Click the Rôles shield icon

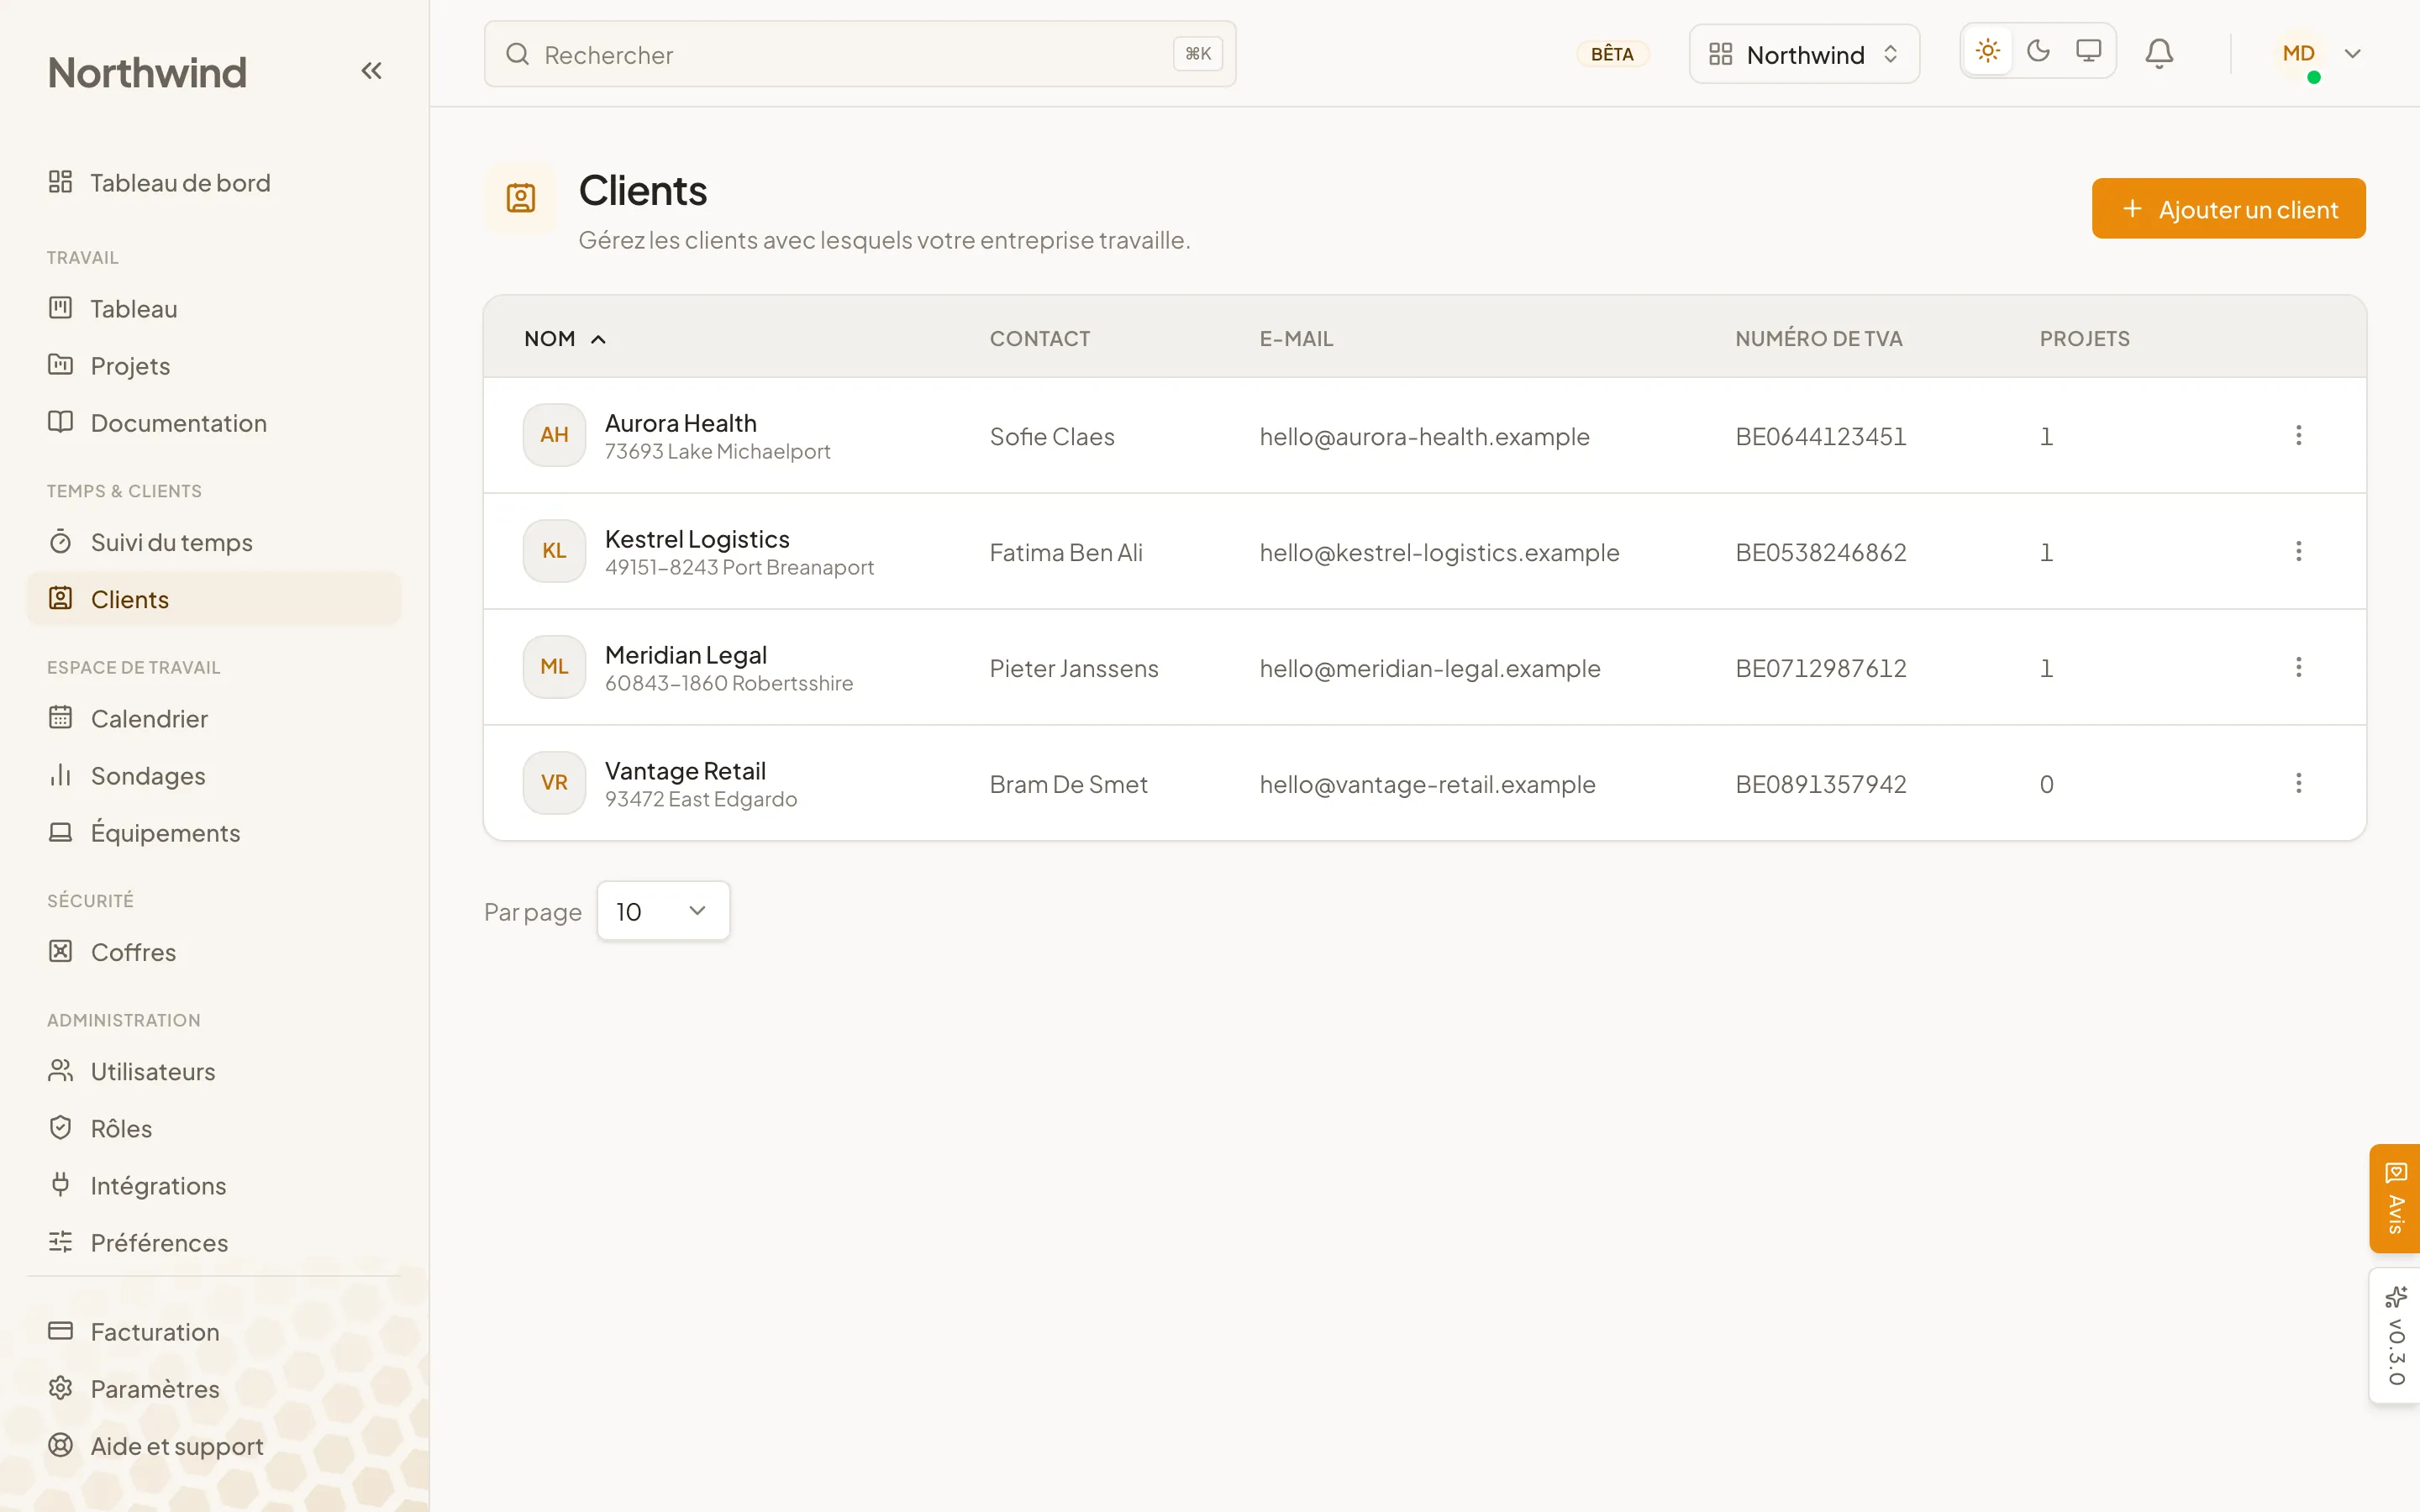pos(61,1128)
